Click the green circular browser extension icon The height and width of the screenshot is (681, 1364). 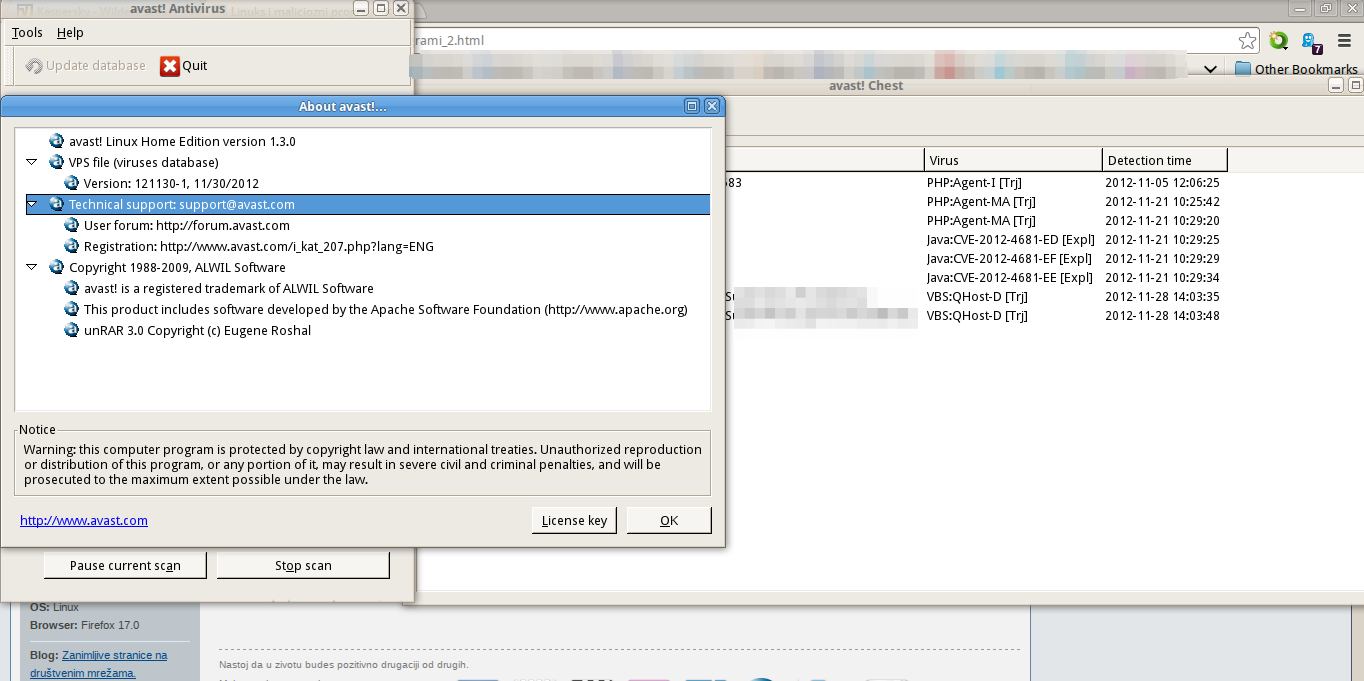coord(1278,41)
